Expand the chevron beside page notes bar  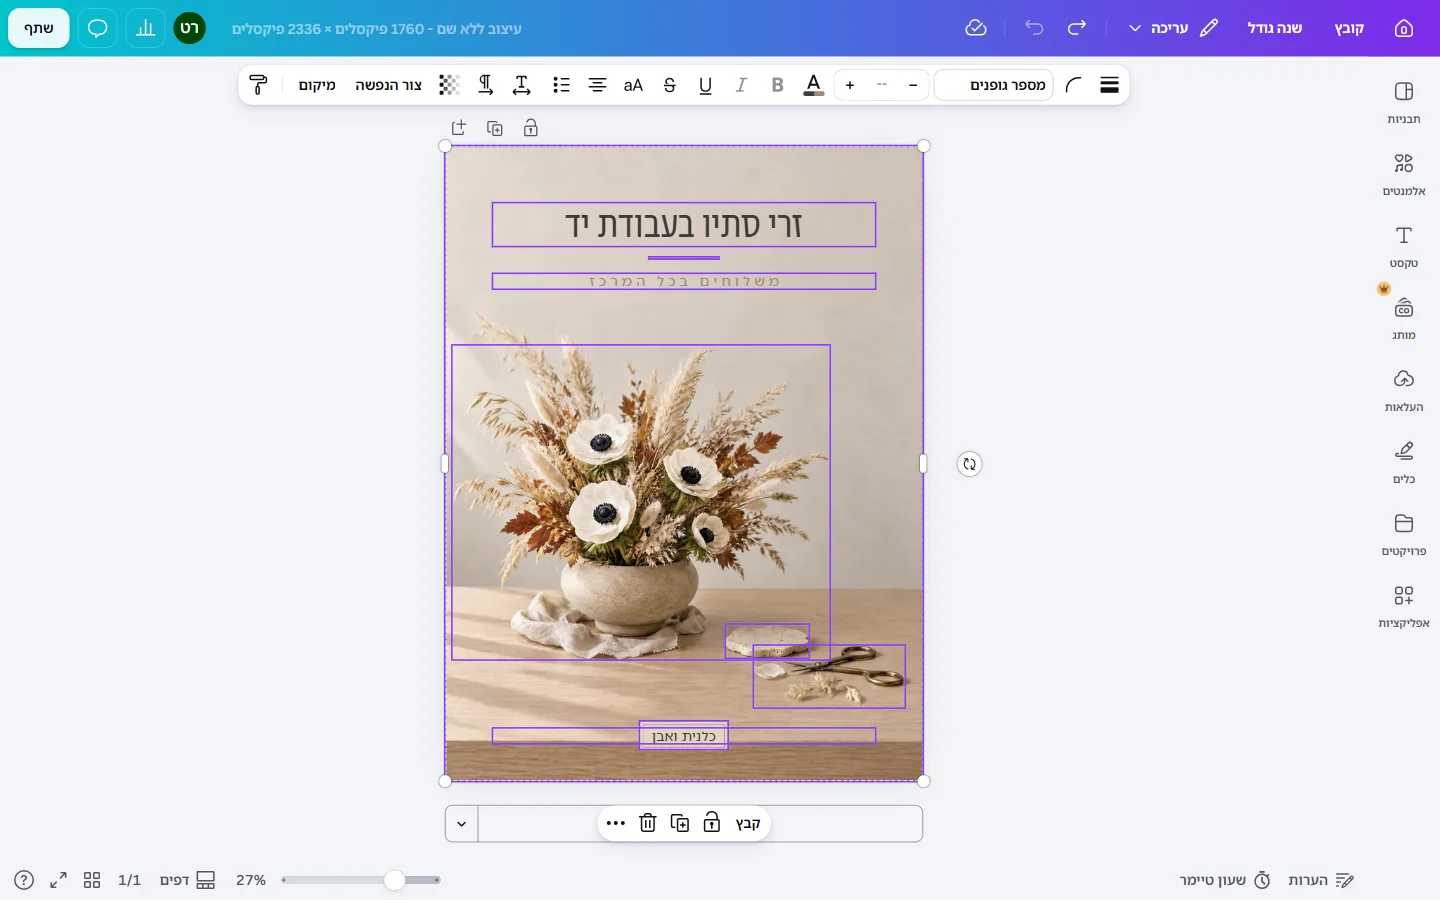pos(461,824)
